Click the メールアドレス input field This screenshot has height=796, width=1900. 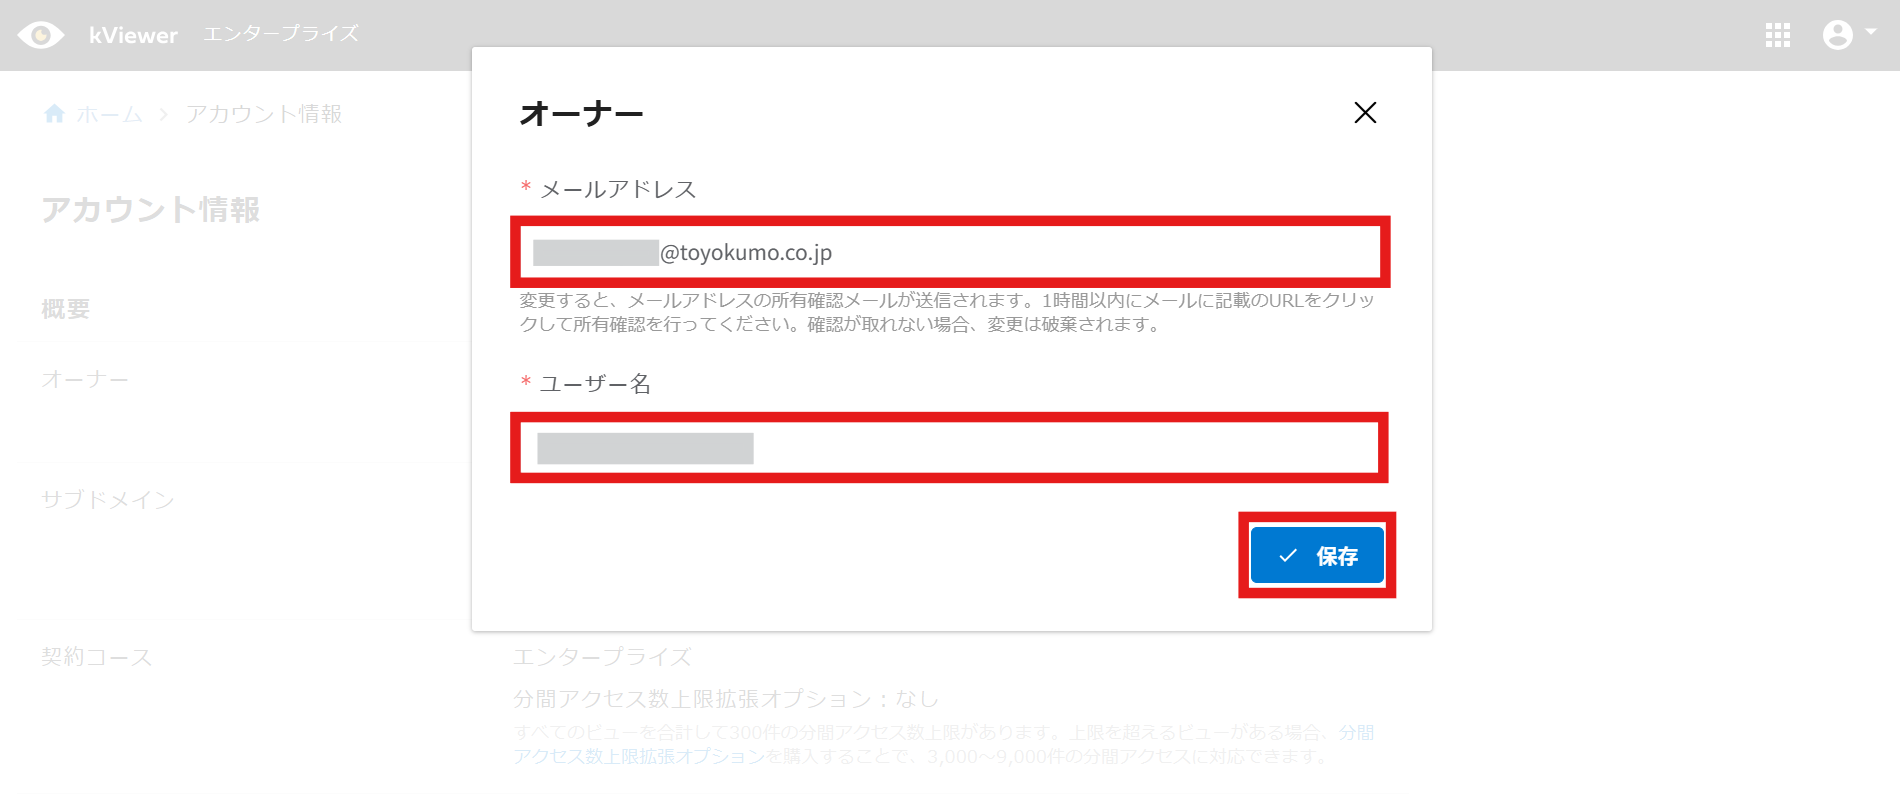tap(950, 252)
